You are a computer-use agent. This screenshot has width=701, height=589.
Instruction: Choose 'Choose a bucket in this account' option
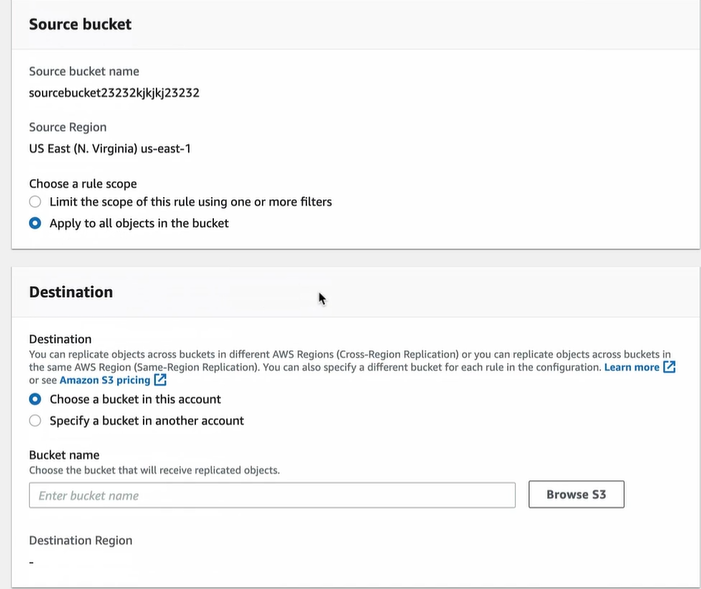35,399
